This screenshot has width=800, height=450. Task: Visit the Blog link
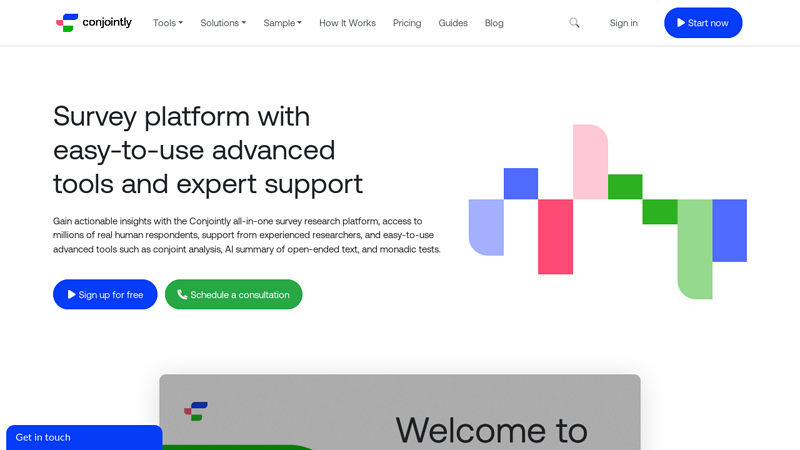coord(494,23)
